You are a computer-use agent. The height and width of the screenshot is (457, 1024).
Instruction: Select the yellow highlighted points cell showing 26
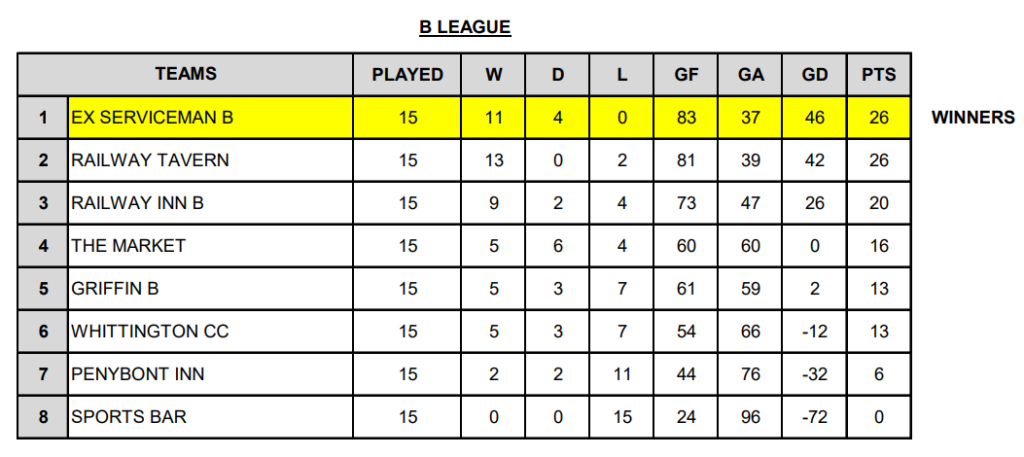[879, 117]
